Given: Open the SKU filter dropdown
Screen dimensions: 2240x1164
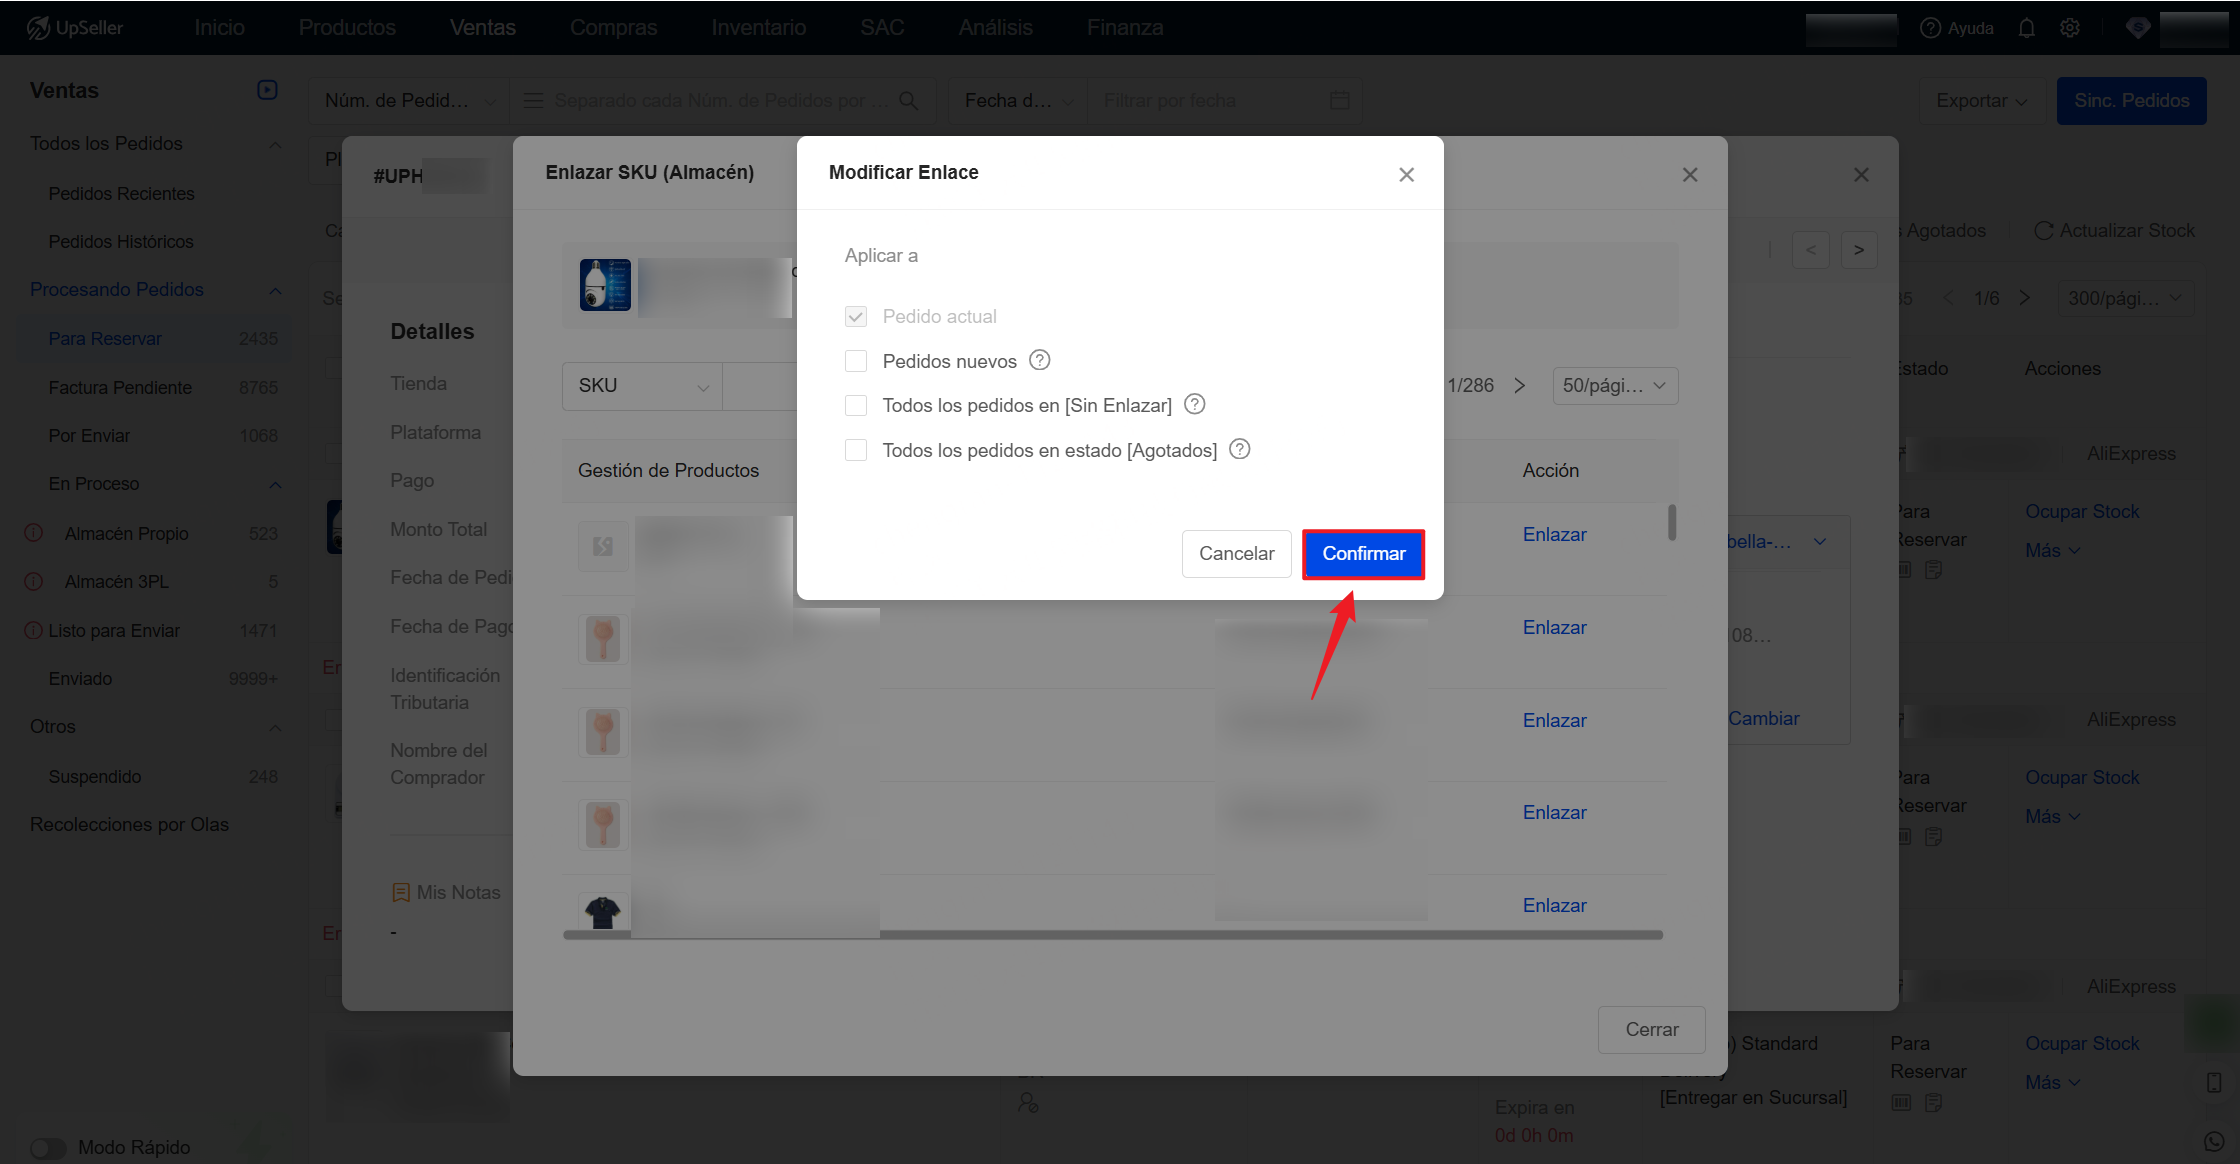Looking at the screenshot, I should (x=642, y=386).
